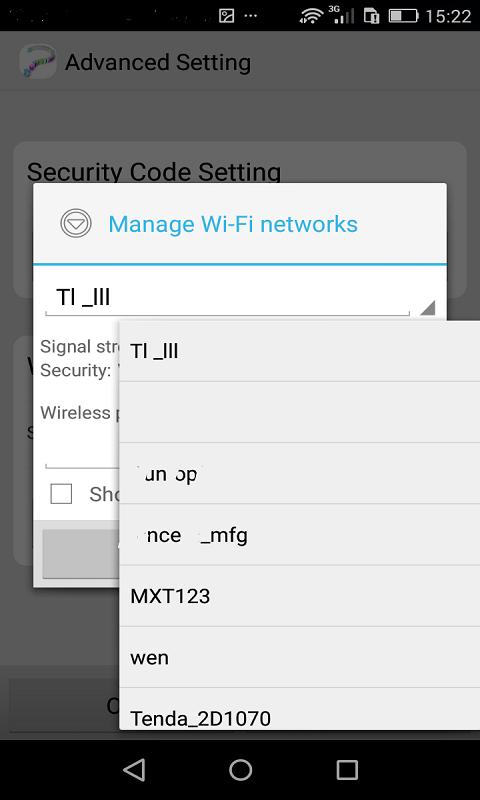Screen dimensions: 480x800
Task: Choose MXT123 network from the list
Action: pos(299,596)
